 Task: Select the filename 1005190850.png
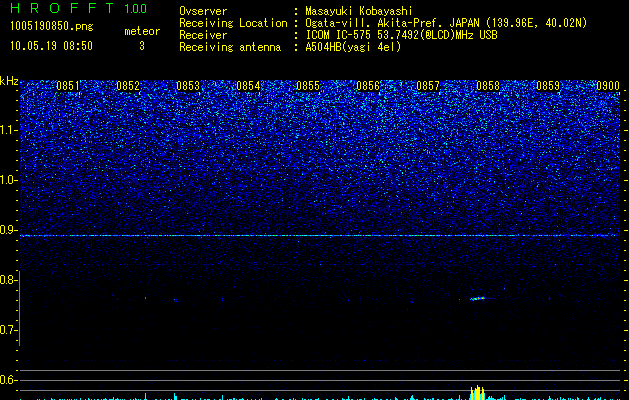(51, 27)
